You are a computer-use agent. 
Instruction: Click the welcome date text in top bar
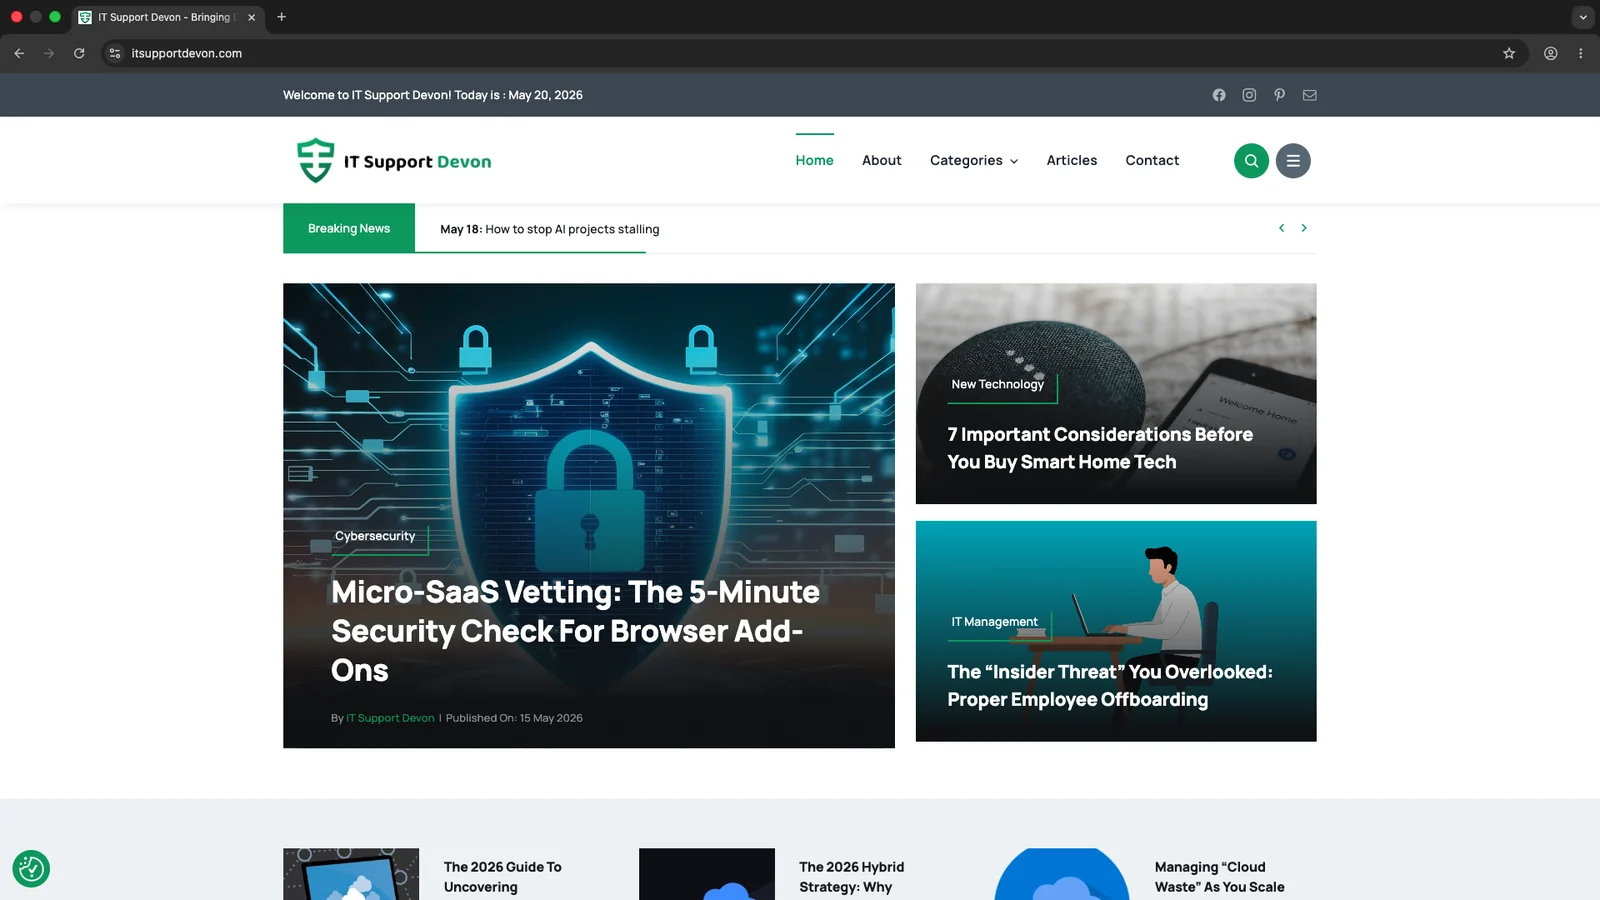click(x=433, y=95)
